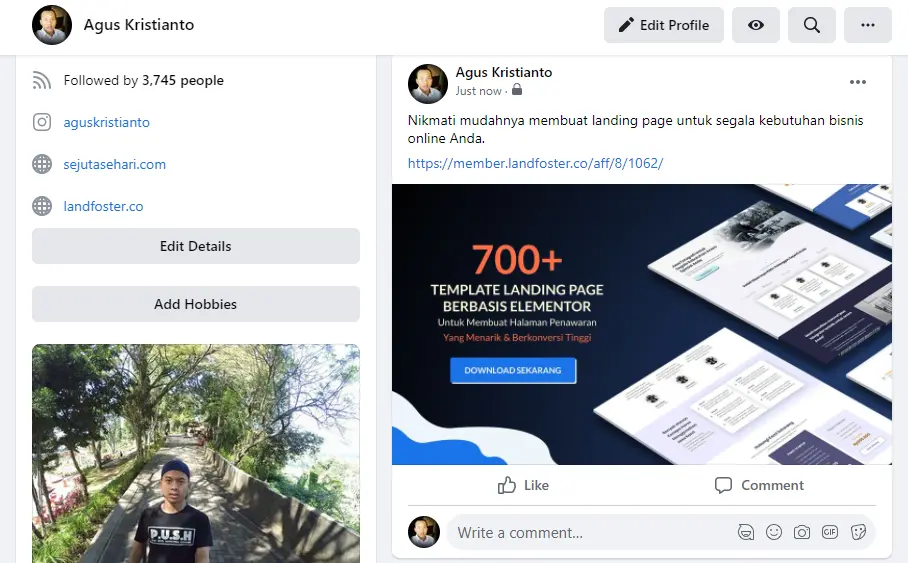908x563 pixels.
Task: Click the Comment speech bubble button
Action: [759, 485]
